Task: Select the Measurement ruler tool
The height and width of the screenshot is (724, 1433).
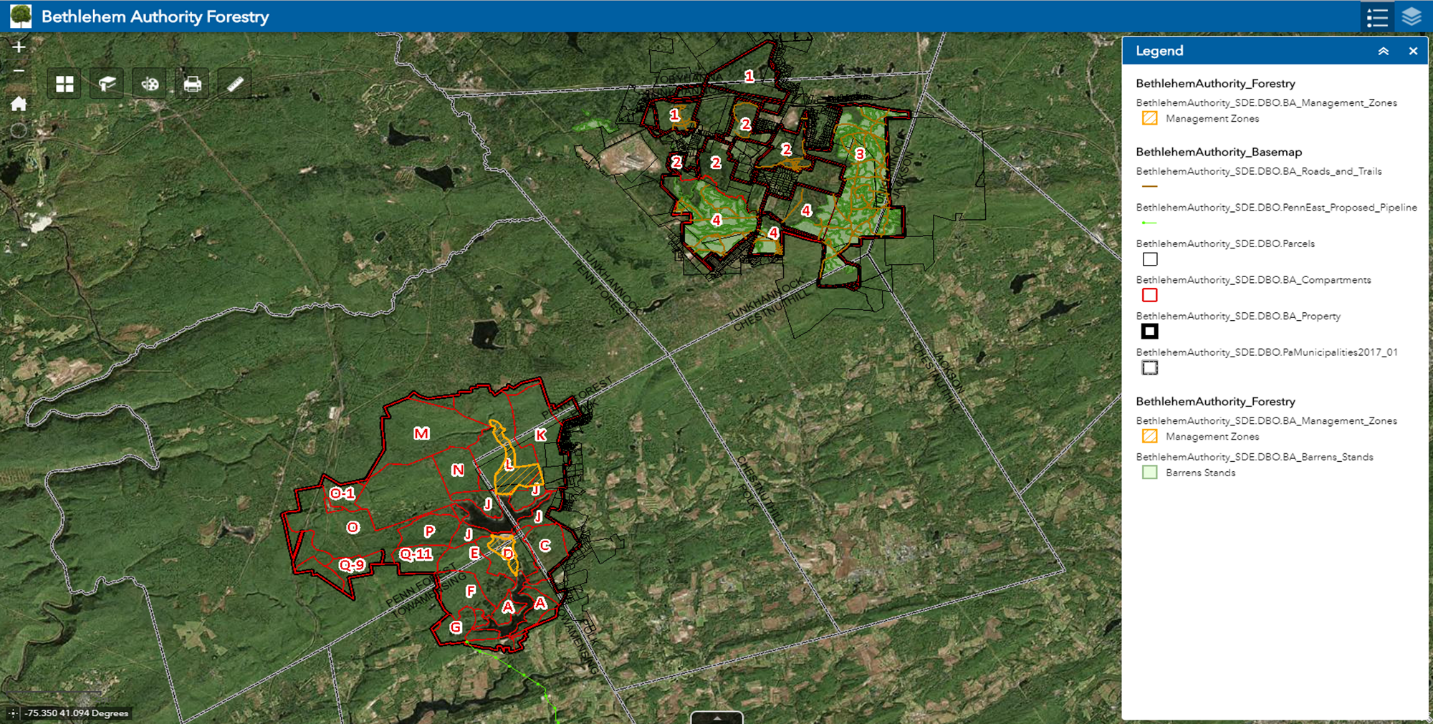Action: tap(234, 84)
